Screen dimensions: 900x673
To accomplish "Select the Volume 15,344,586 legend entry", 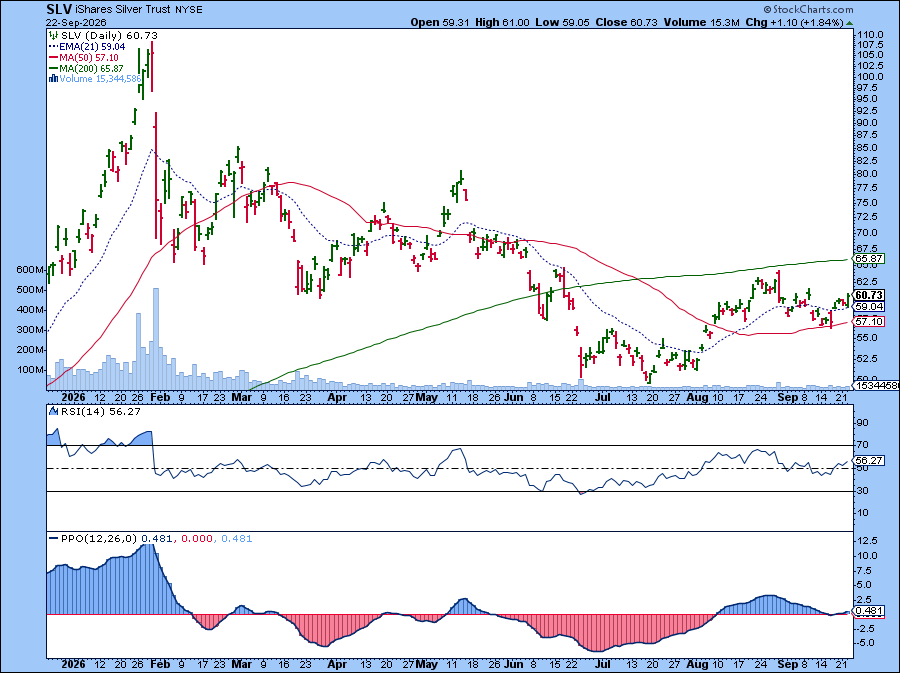I will (100, 79).
